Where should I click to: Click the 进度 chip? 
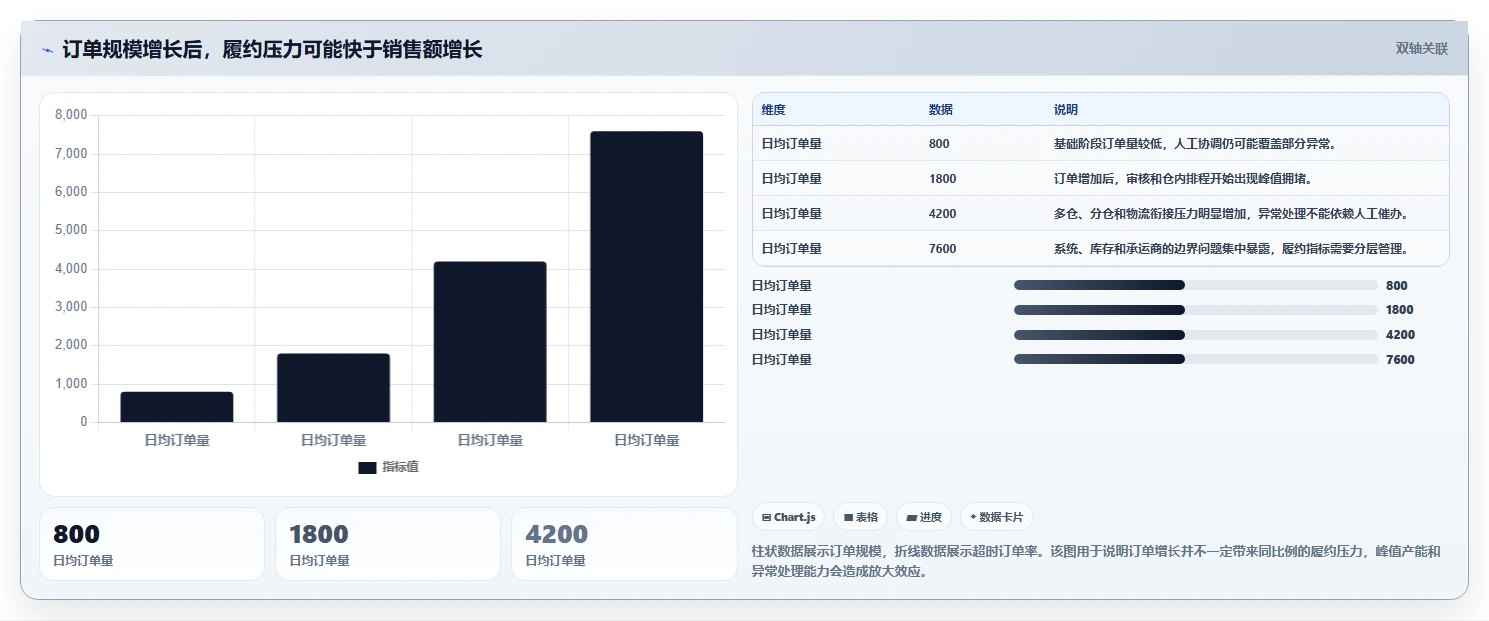coord(924,517)
